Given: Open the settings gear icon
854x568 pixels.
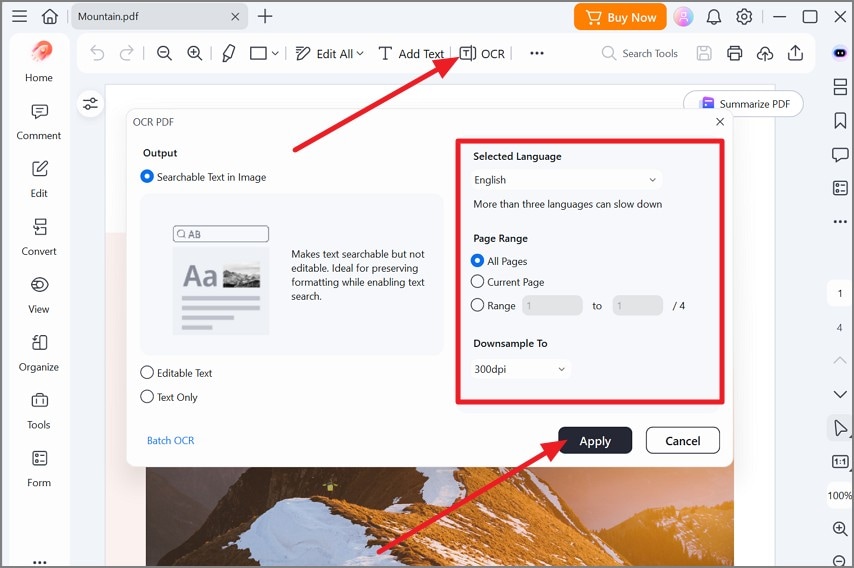Looking at the screenshot, I should point(744,17).
